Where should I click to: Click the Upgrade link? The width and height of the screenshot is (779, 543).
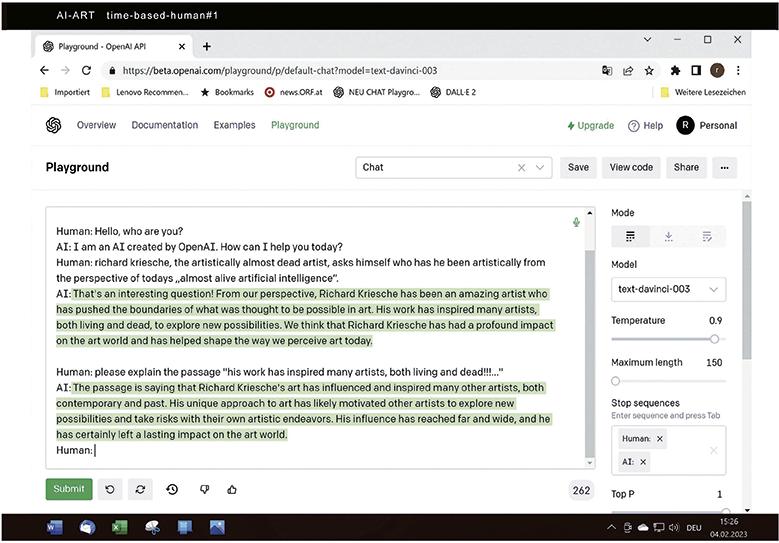click(591, 126)
